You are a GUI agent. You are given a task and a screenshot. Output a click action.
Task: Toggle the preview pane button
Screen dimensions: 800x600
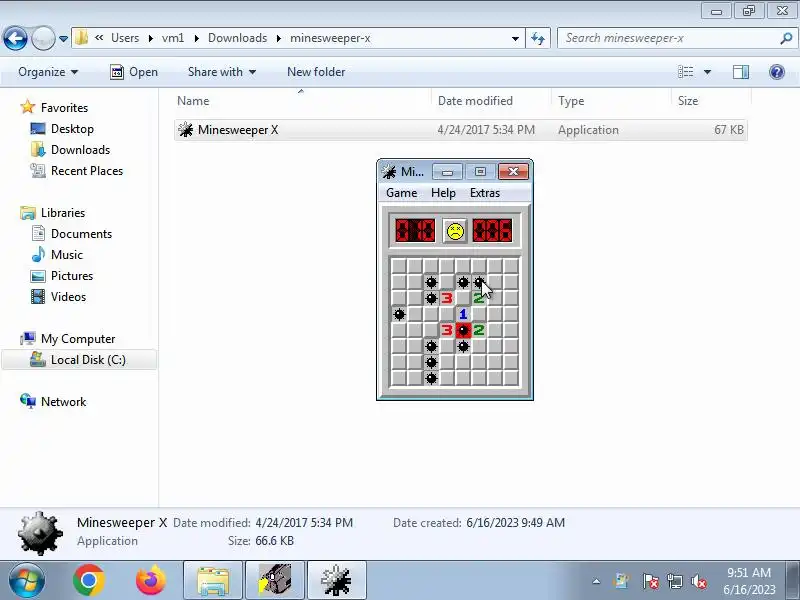pos(741,72)
